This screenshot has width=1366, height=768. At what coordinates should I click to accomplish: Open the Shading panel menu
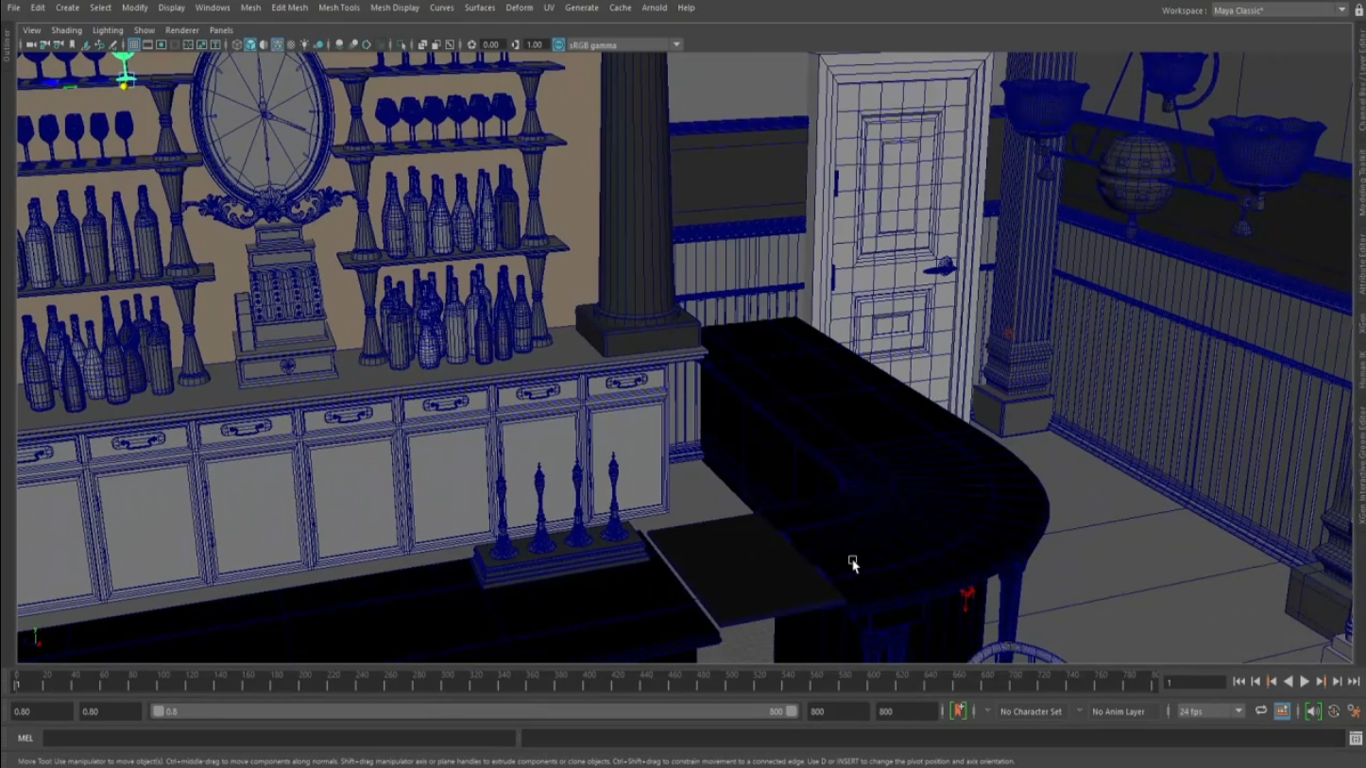pyautogui.click(x=67, y=31)
